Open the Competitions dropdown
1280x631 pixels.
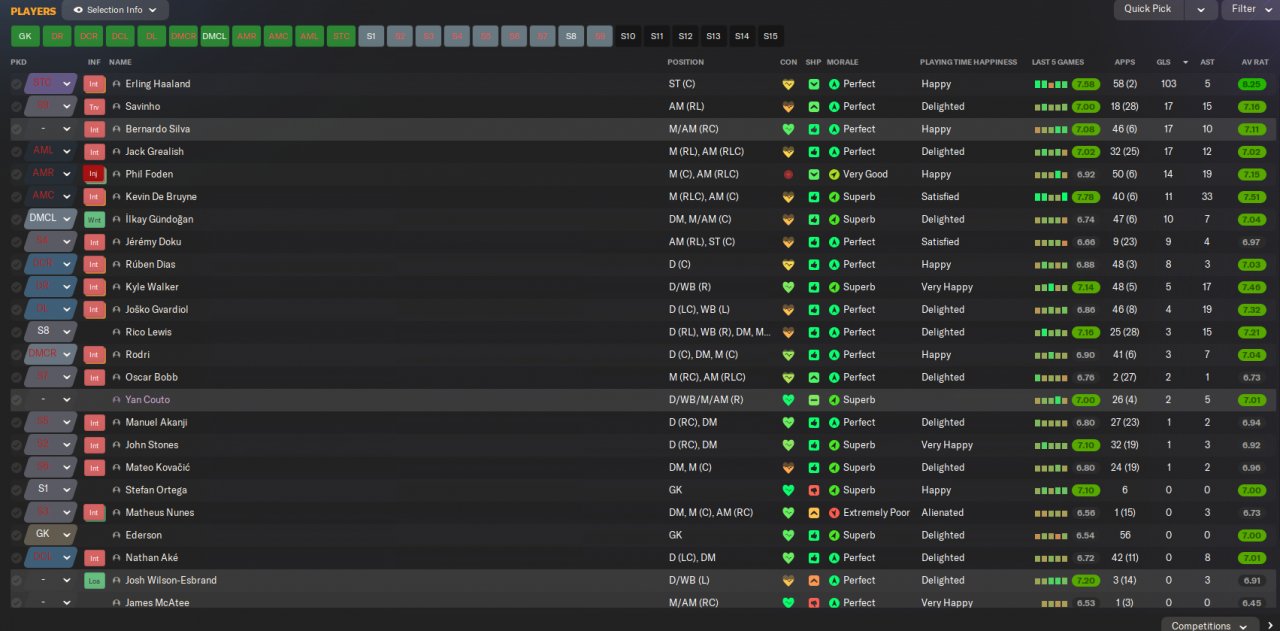pyautogui.click(x=1208, y=625)
